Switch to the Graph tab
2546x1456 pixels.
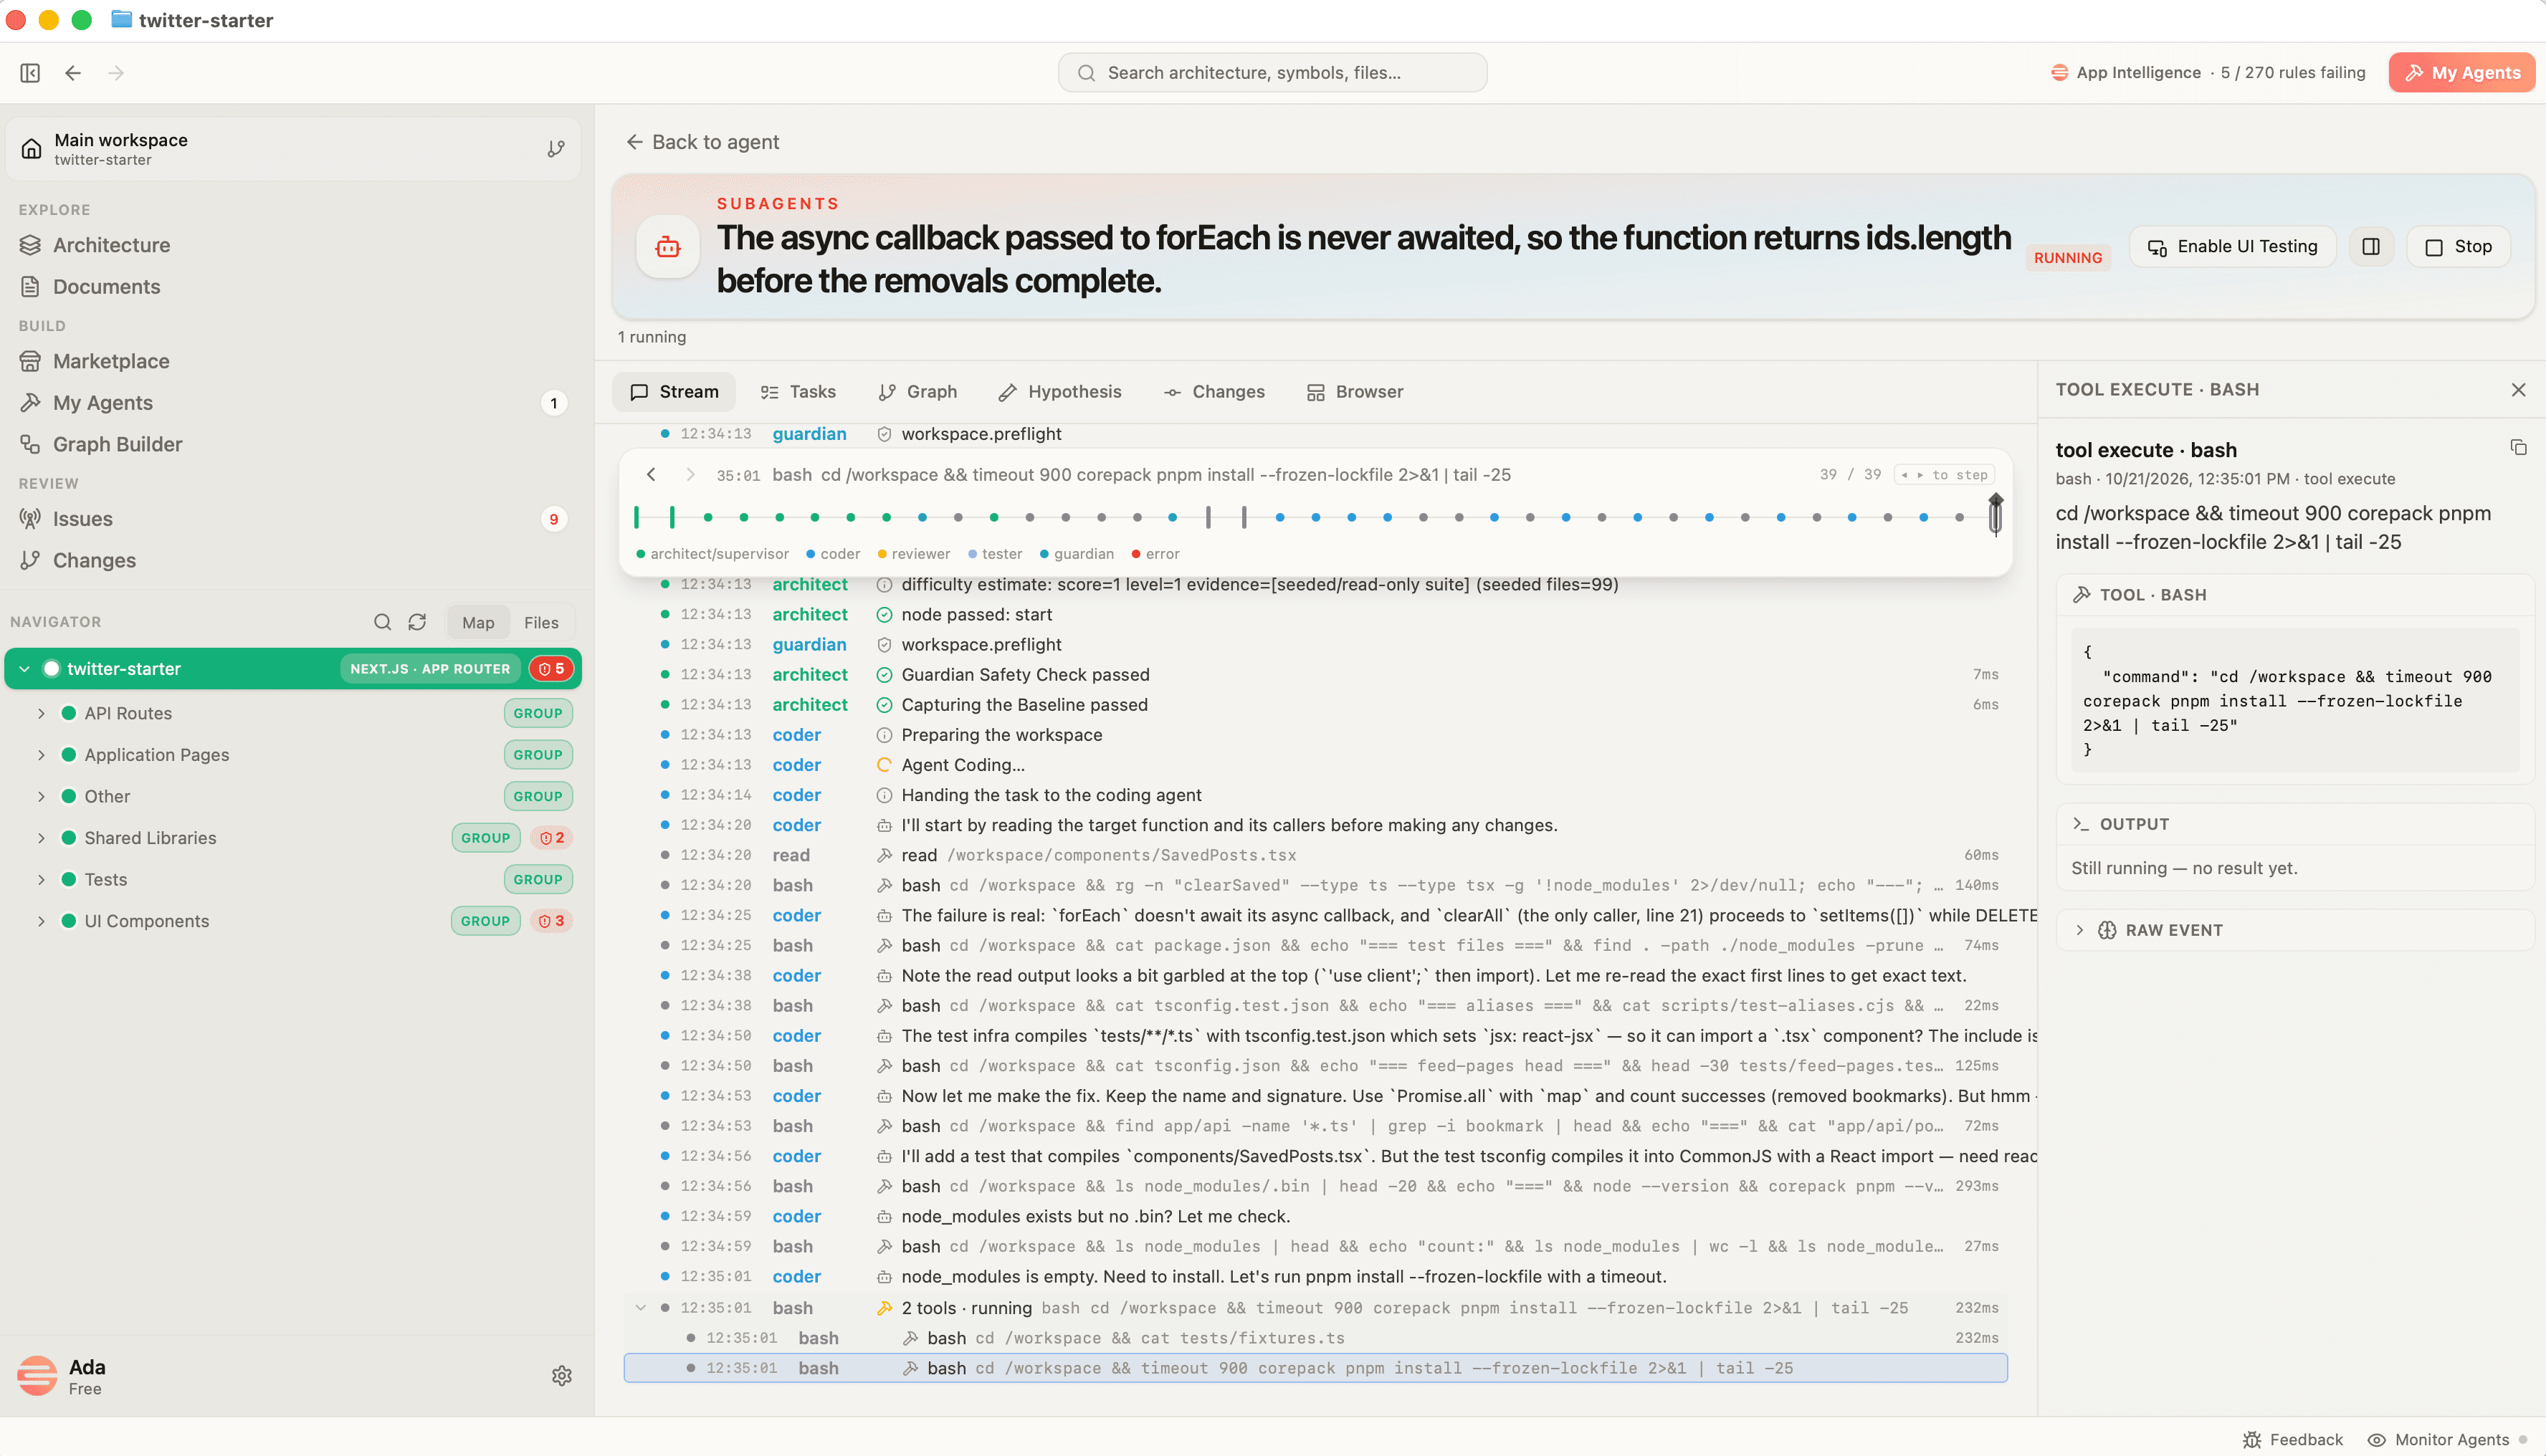click(x=917, y=392)
